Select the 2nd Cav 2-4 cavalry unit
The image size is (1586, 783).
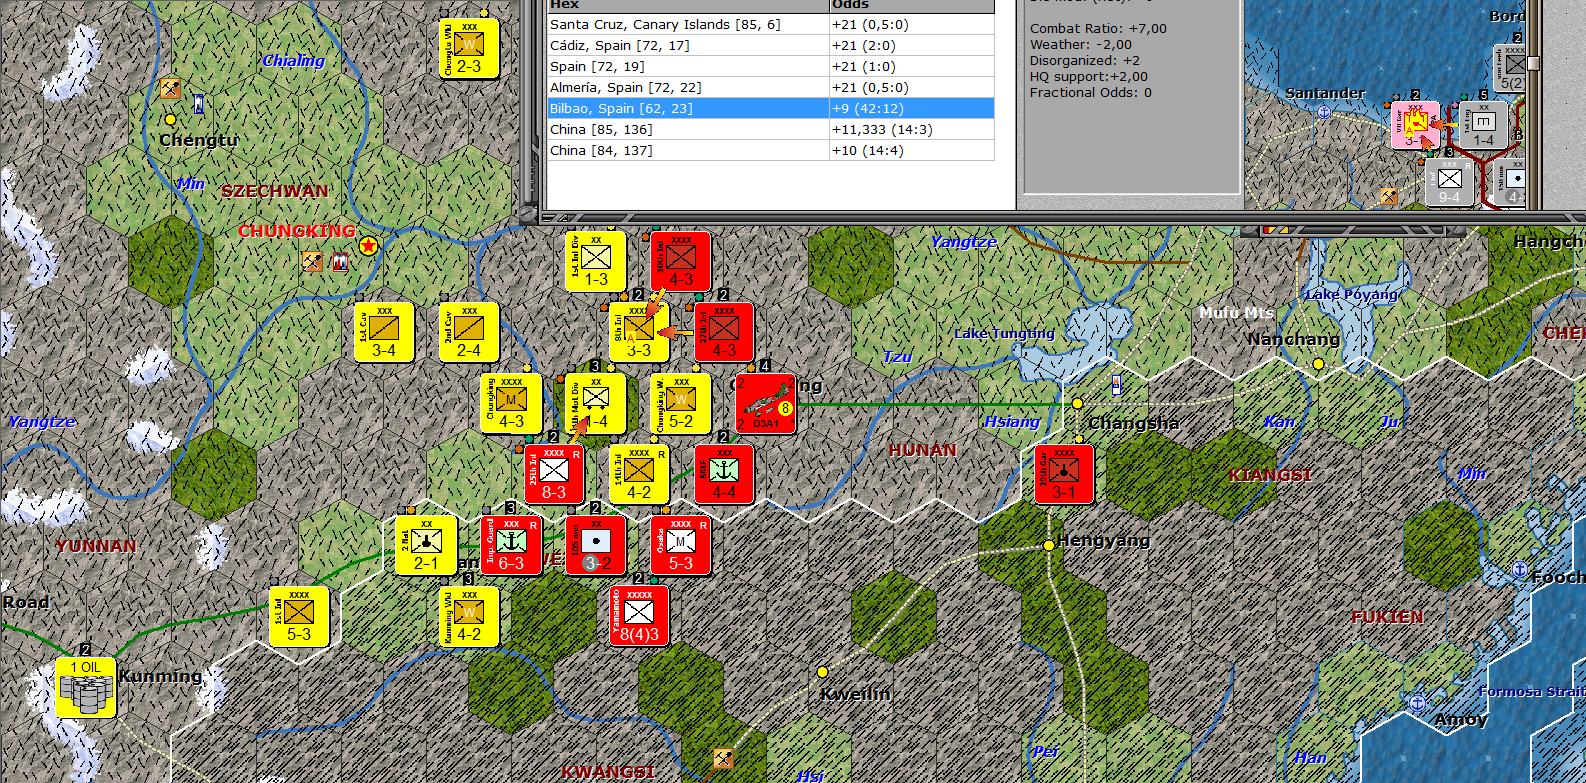[469, 332]
